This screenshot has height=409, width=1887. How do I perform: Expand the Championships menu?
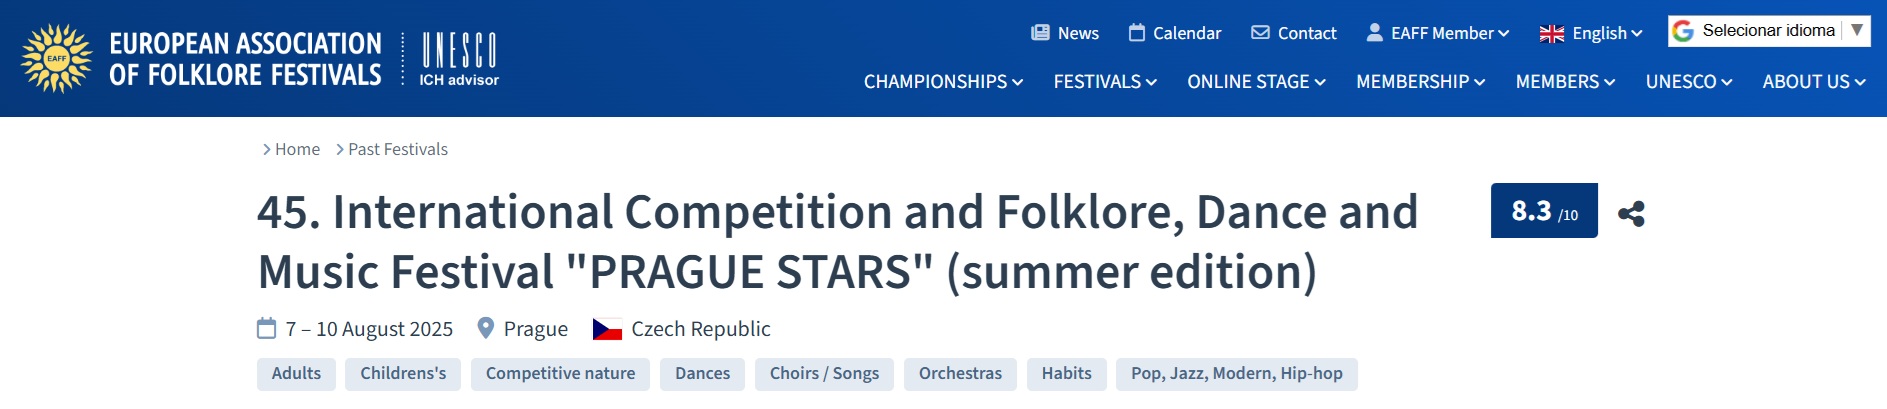pos(943,82)
